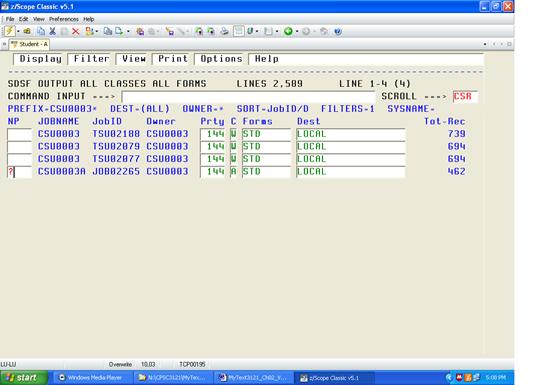
Task: Open the SDSF Options menu
Action: (x=221, y=59)
